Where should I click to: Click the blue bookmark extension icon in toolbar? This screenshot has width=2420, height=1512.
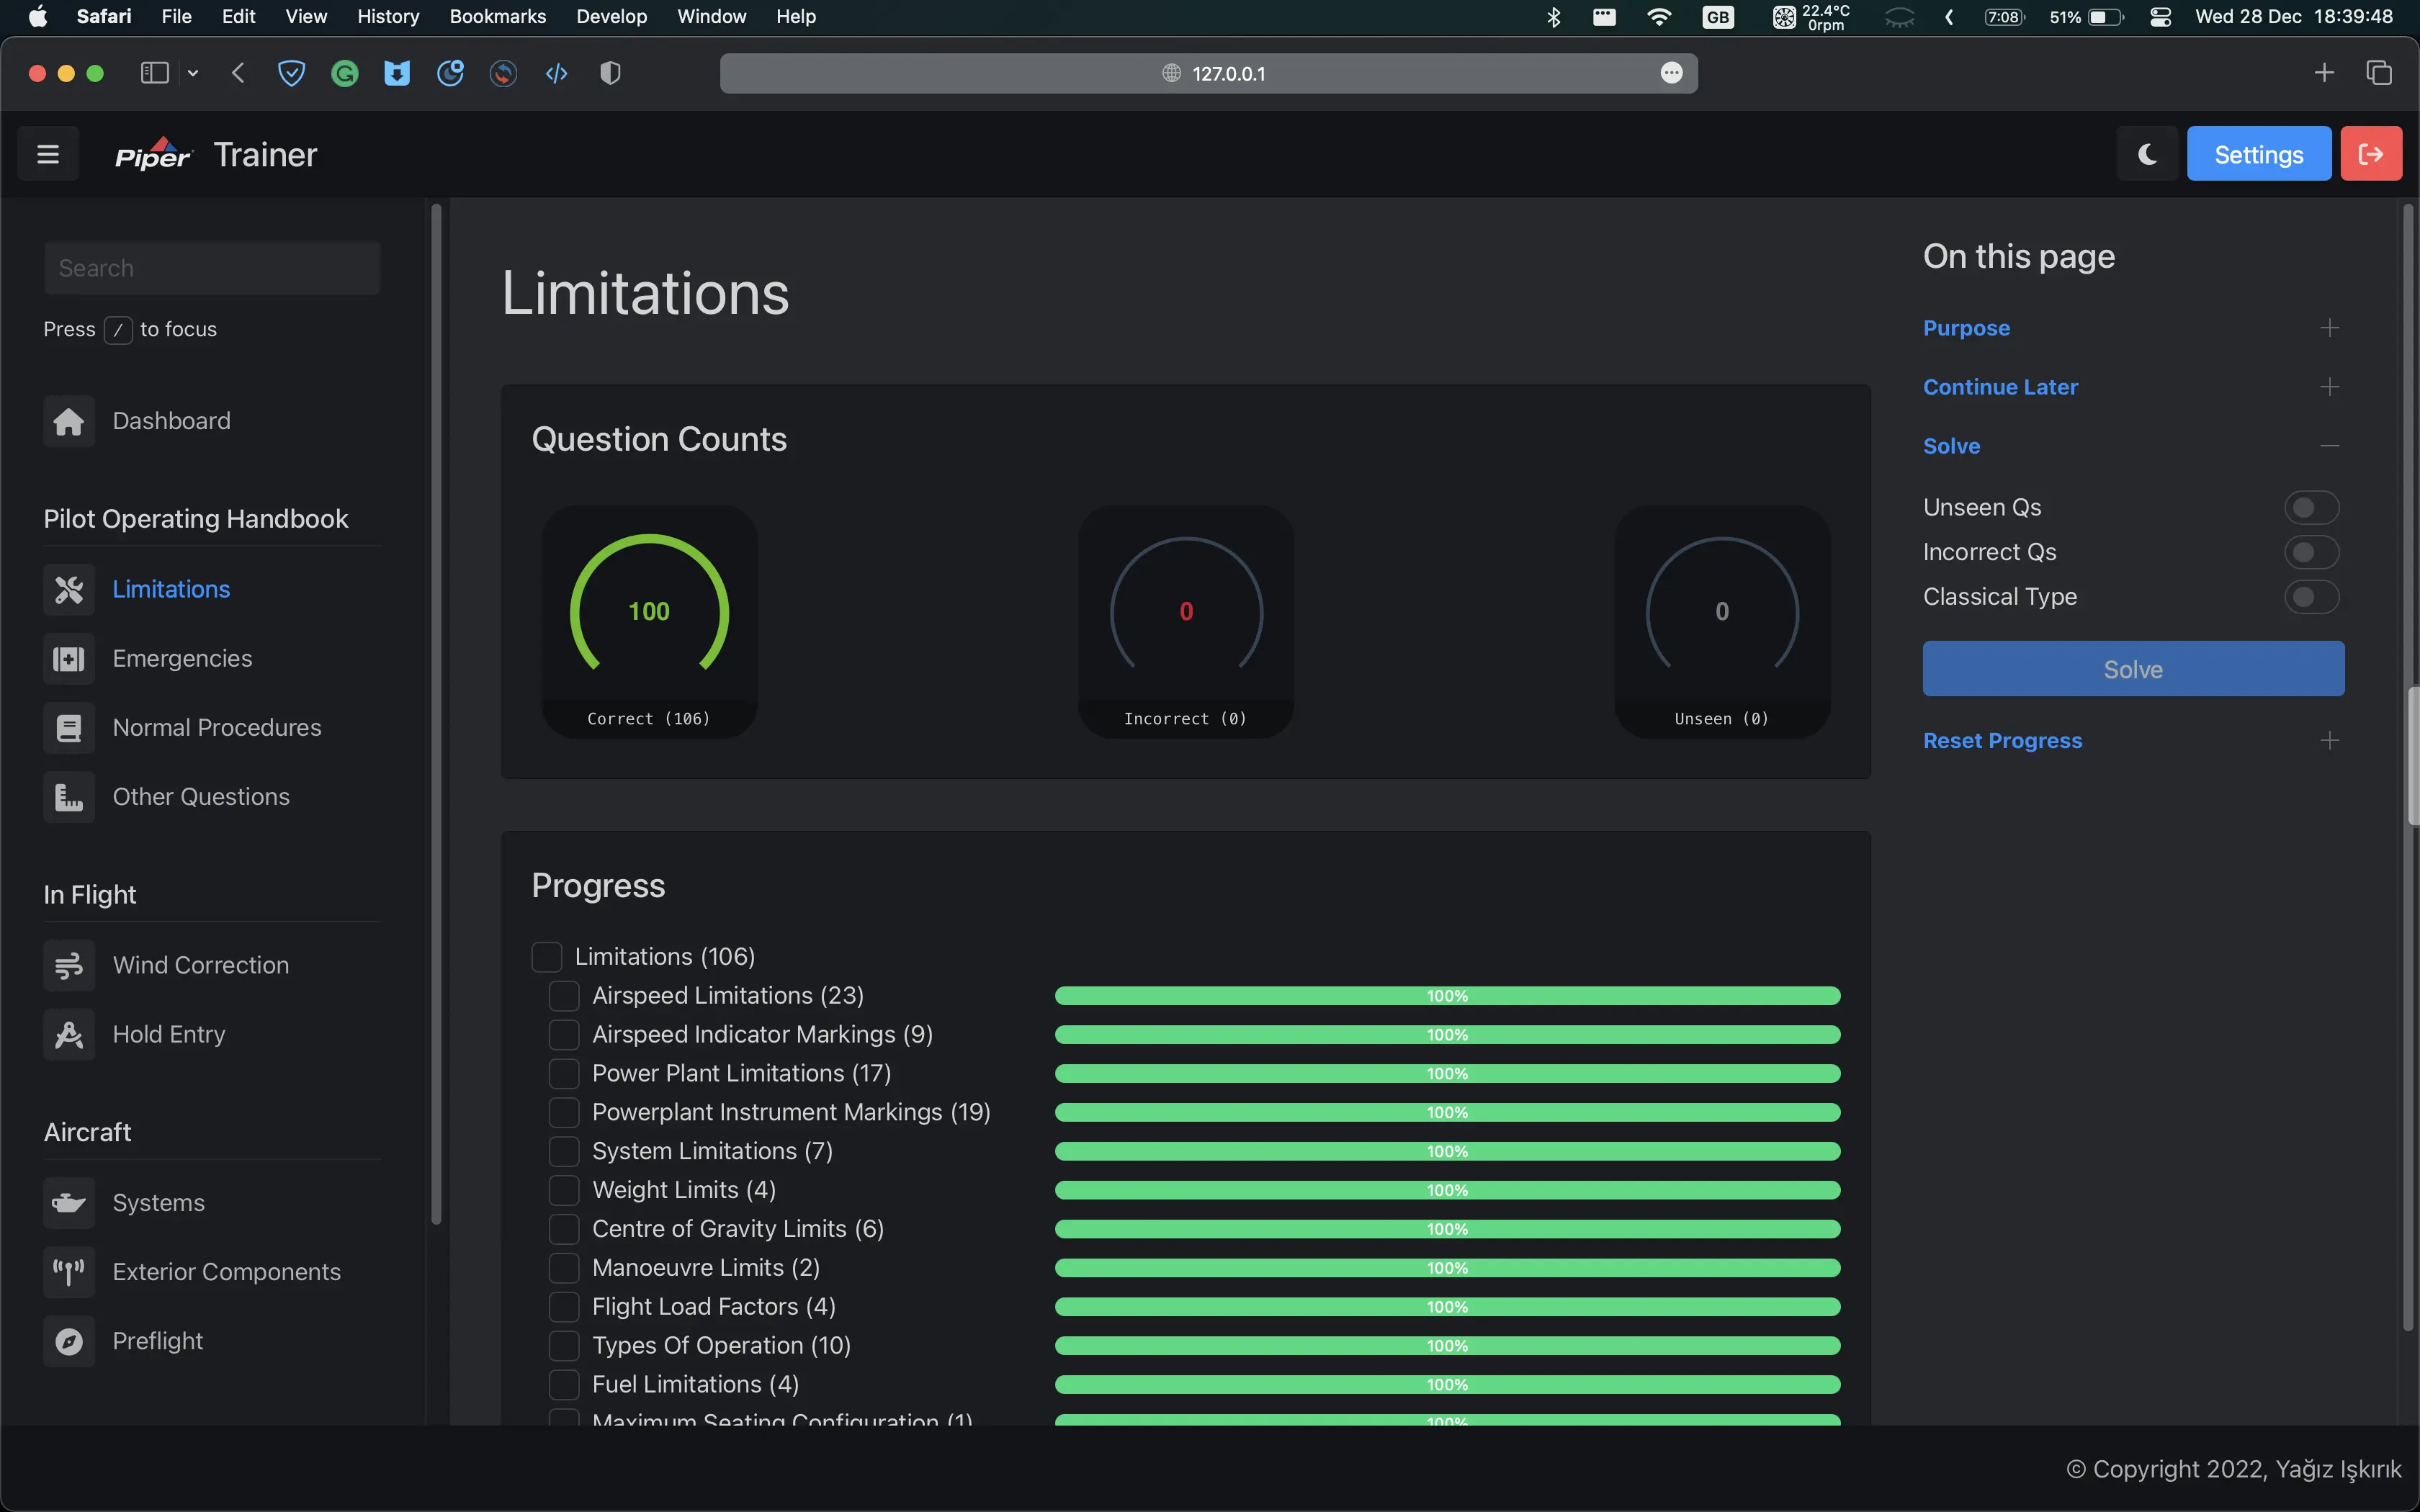tap(397, 73)
